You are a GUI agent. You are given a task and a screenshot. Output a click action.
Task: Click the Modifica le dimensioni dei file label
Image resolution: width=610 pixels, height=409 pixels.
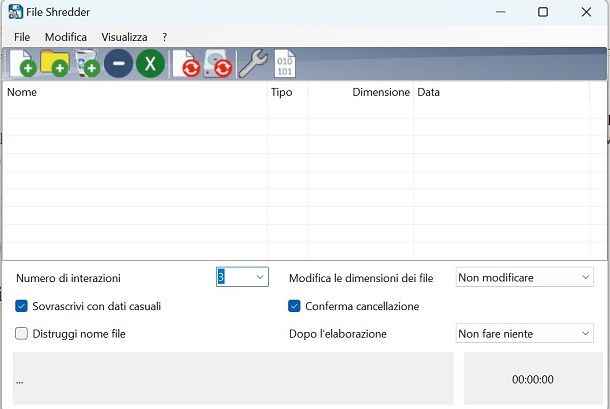[361, 278]
